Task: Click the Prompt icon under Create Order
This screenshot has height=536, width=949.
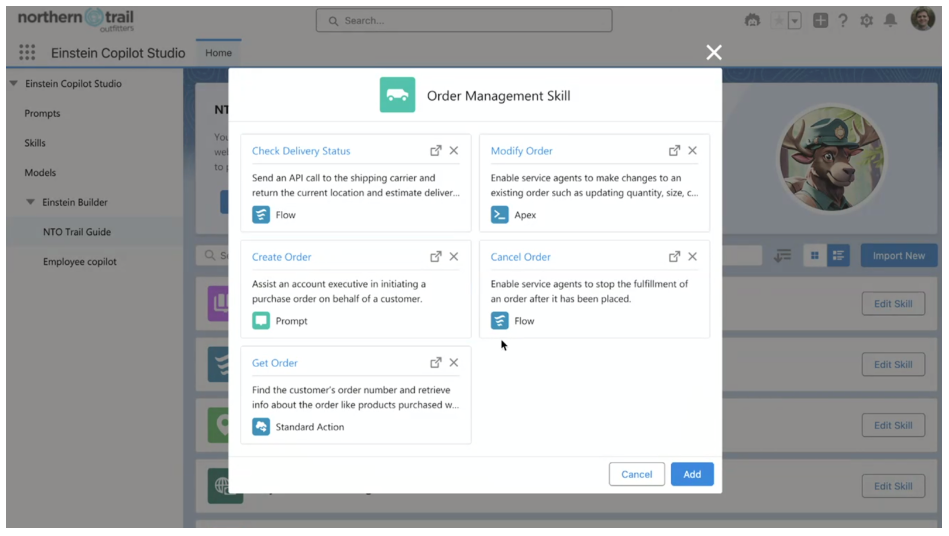Action: pyautogui.click(x=261, y=321)
